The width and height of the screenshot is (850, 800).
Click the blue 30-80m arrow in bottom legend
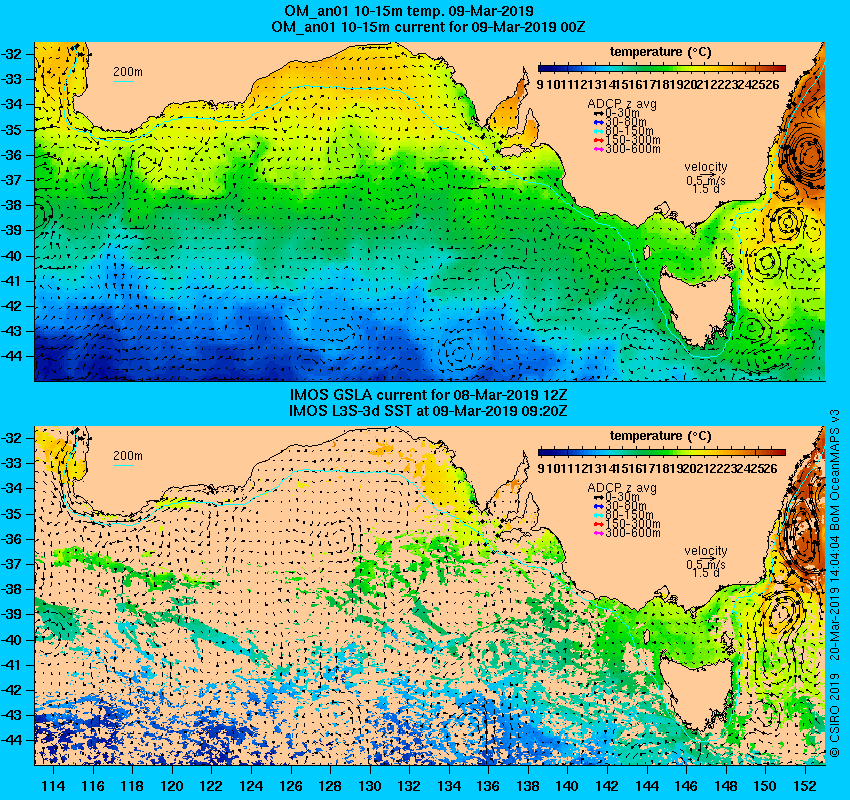598,506
